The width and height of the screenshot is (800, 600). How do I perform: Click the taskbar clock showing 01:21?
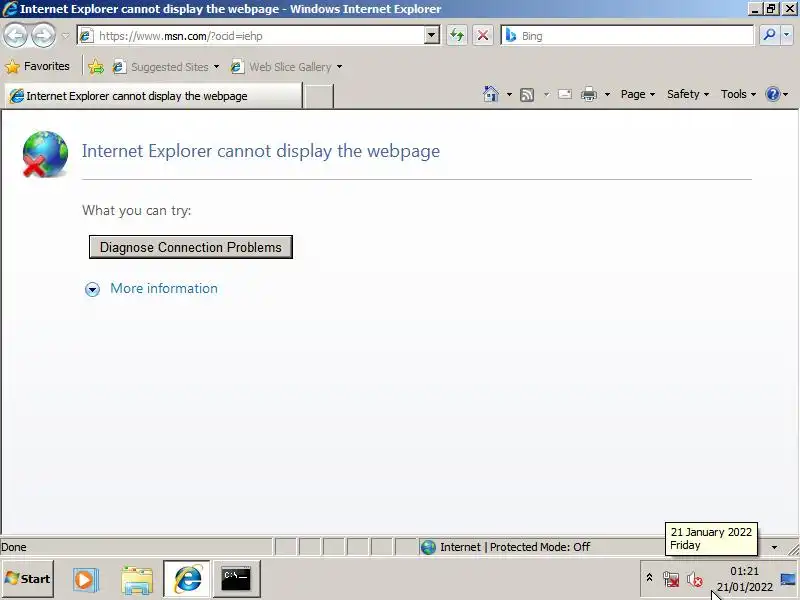coord(744,579)
